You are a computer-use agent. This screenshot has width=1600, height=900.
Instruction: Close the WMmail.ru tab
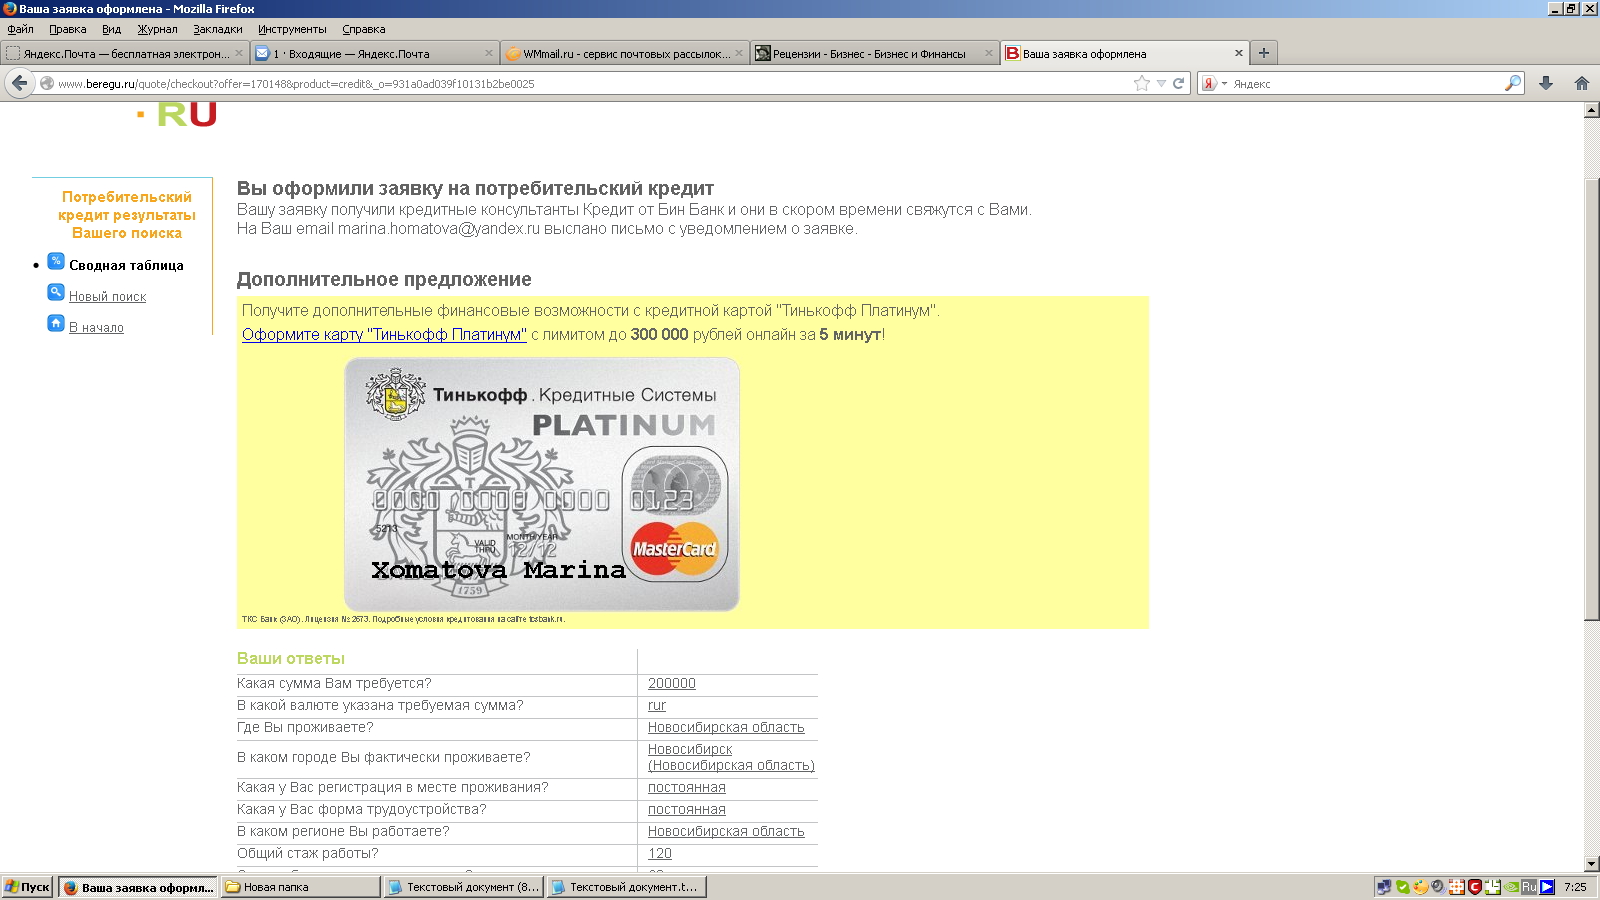(739, 53)
